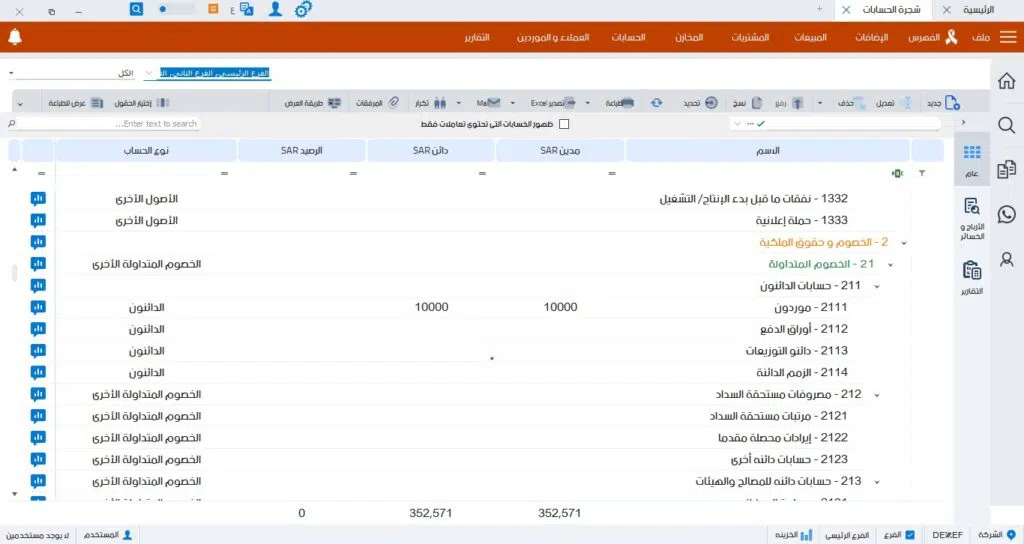The height and width of the screenshot is (544, 1024).
Task: Collapse the 211 - حسابات الدائنون node
Action: pos(876,286)
